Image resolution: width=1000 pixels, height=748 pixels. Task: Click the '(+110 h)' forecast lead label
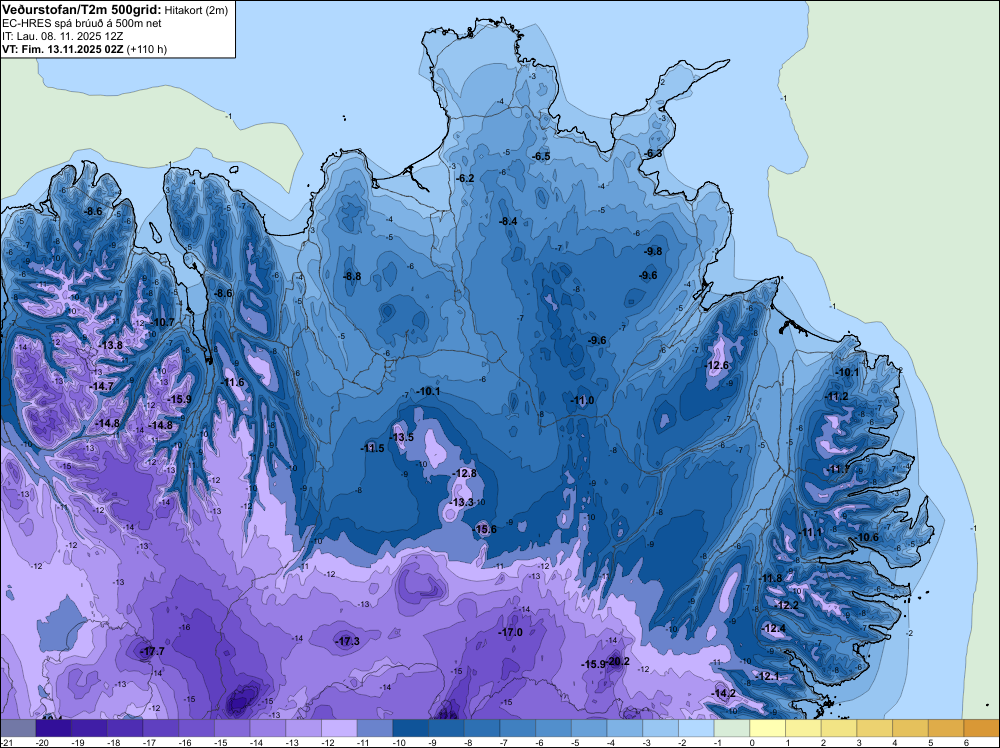(147, 49)
